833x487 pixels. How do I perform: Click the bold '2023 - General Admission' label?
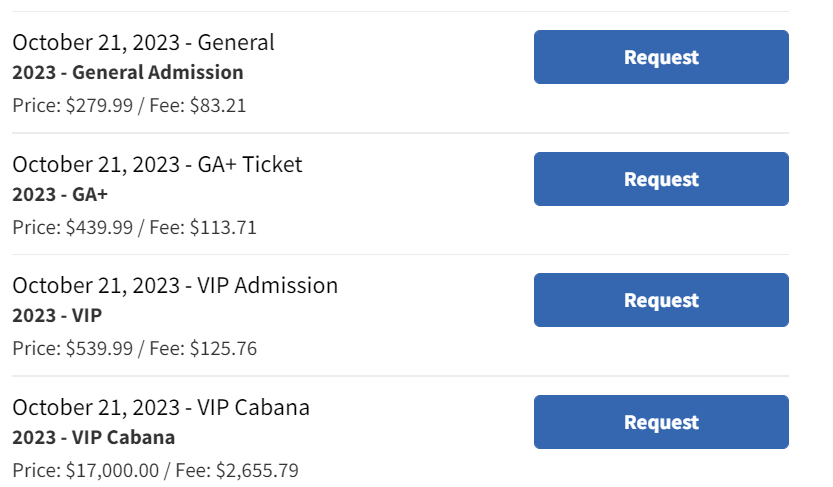(127, 72)
